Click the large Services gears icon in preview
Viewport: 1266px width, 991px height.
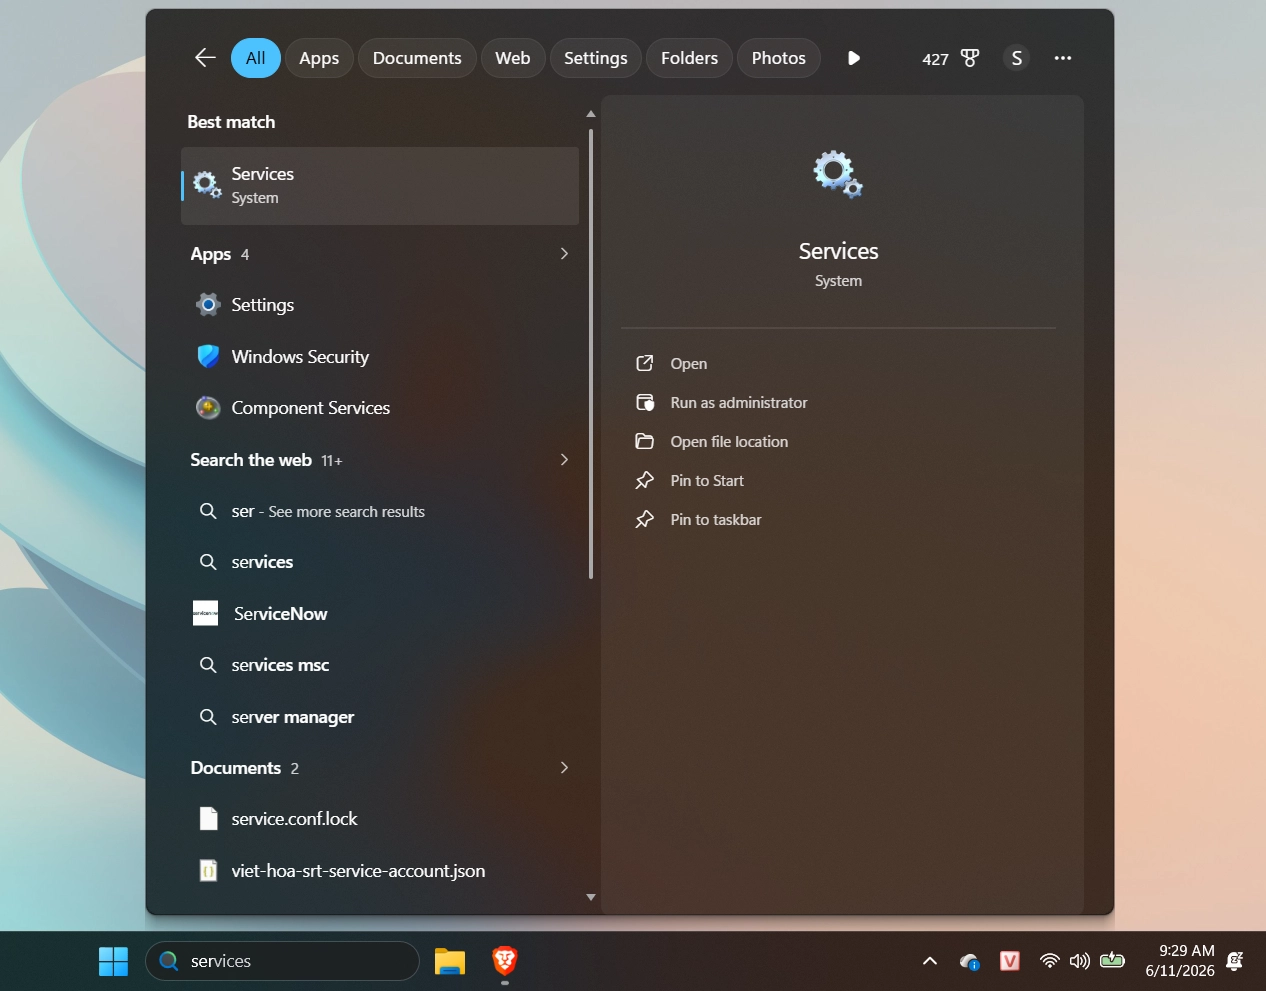point(838,174)
